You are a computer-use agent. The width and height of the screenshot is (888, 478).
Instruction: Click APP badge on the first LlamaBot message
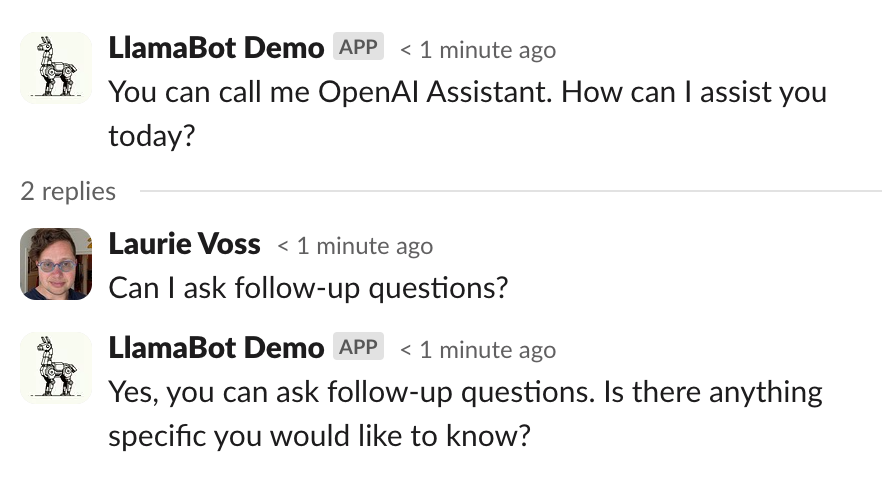coord(358,47)
